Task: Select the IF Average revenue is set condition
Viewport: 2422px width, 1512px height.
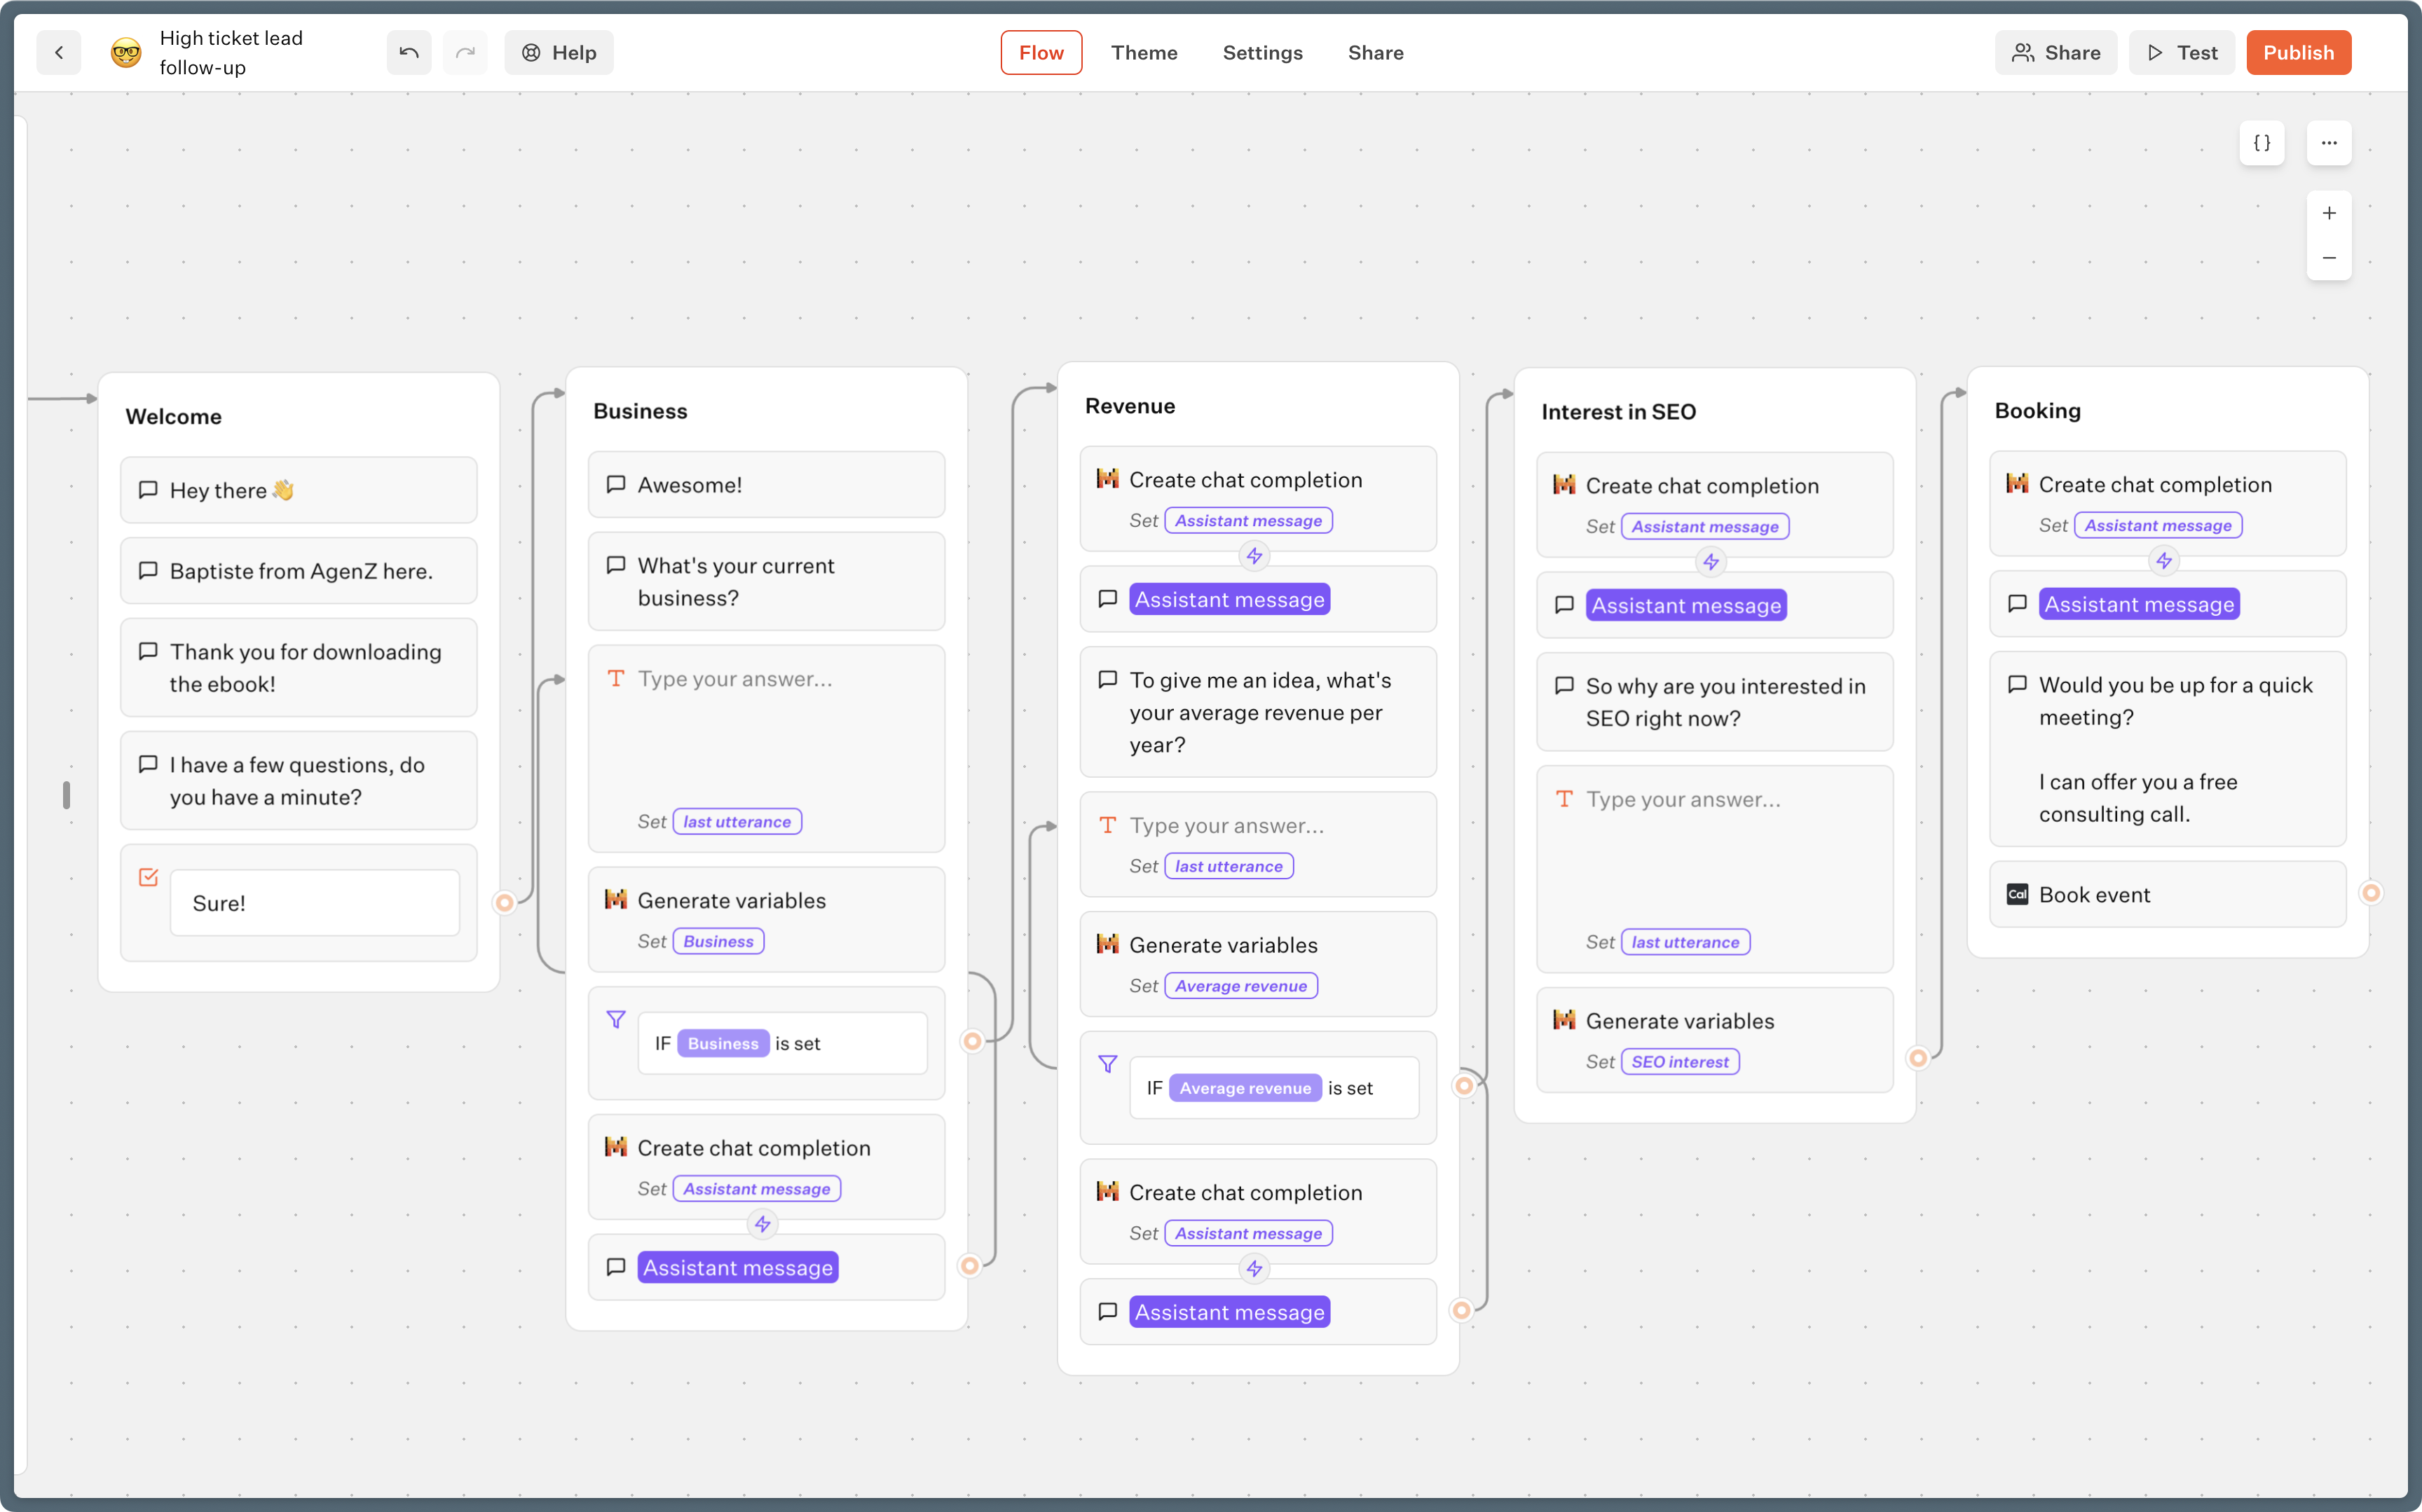Action: tap(1273, 1088)
